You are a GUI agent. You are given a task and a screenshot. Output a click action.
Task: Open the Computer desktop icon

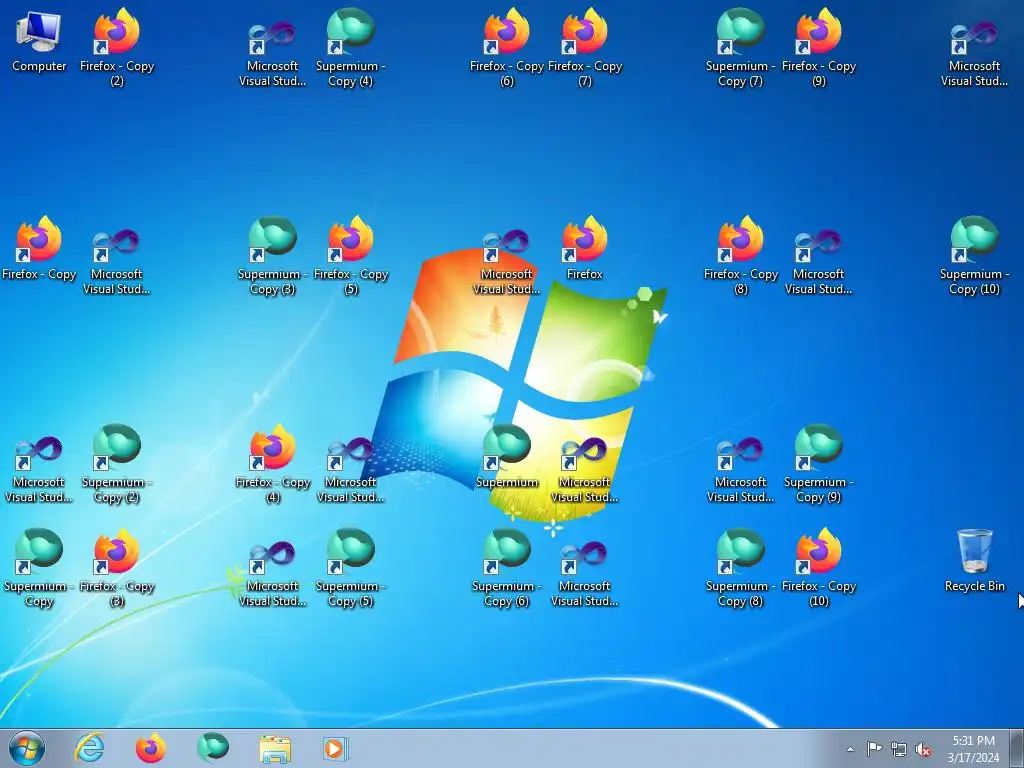click(x=39, y=40)
